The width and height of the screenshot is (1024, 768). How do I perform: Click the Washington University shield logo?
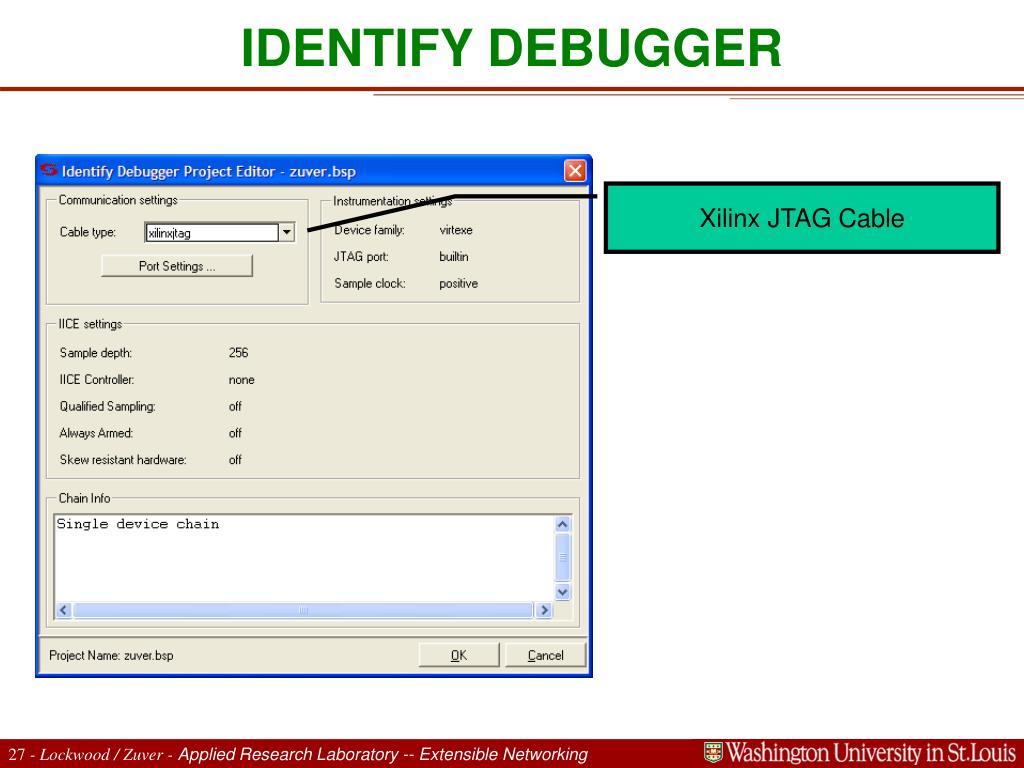[713, 752]
